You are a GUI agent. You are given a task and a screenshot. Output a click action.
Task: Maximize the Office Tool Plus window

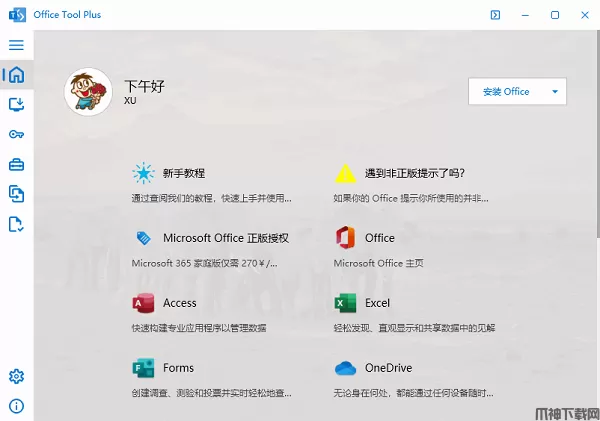pyautogui.click(x=555, y=15)
